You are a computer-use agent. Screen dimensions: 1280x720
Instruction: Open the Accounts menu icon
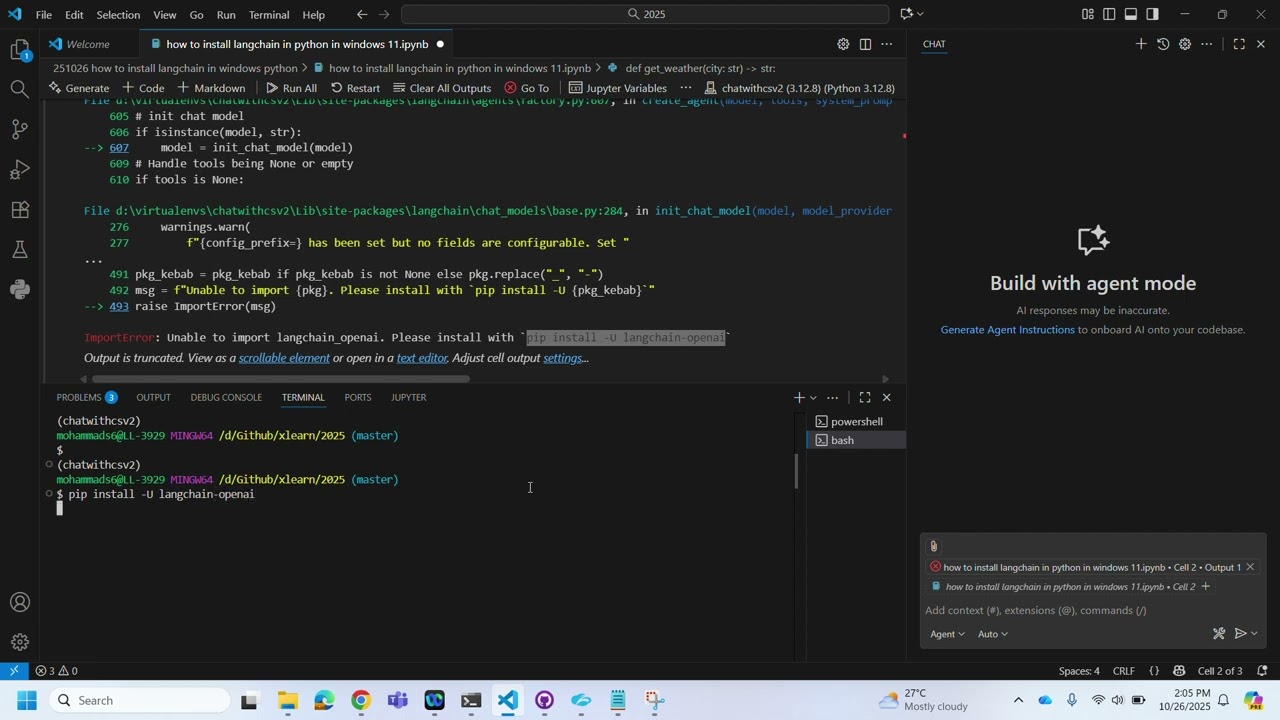coord(20,602)
